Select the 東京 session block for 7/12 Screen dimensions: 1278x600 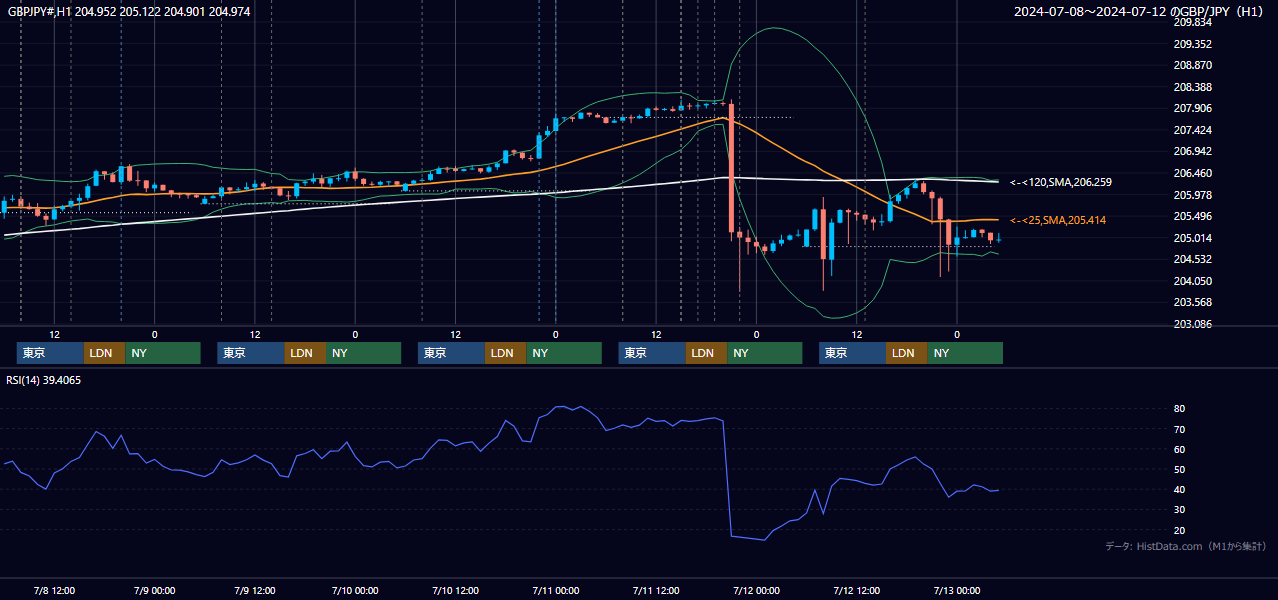click(852, 353)
